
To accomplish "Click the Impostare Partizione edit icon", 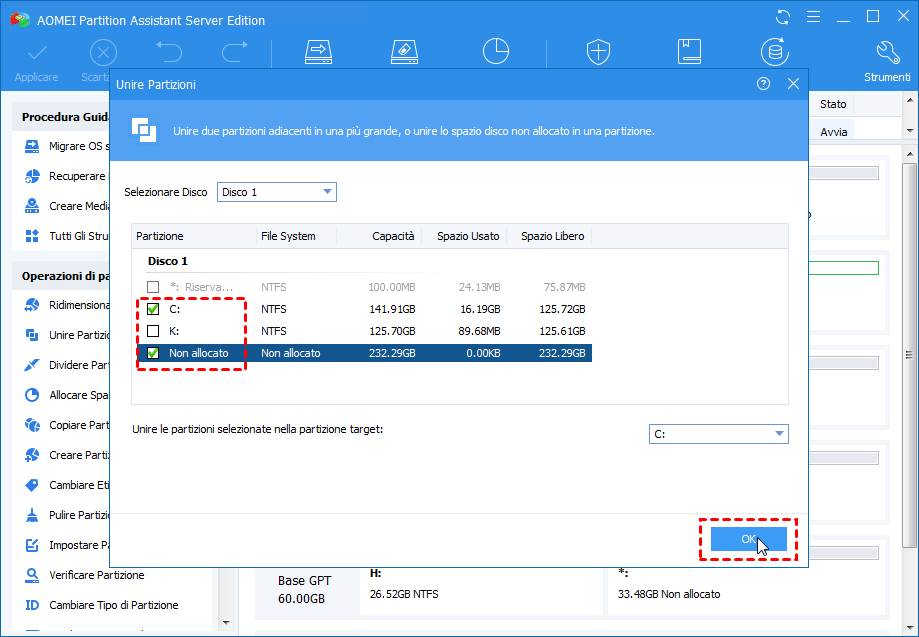I will click(32, 545).
